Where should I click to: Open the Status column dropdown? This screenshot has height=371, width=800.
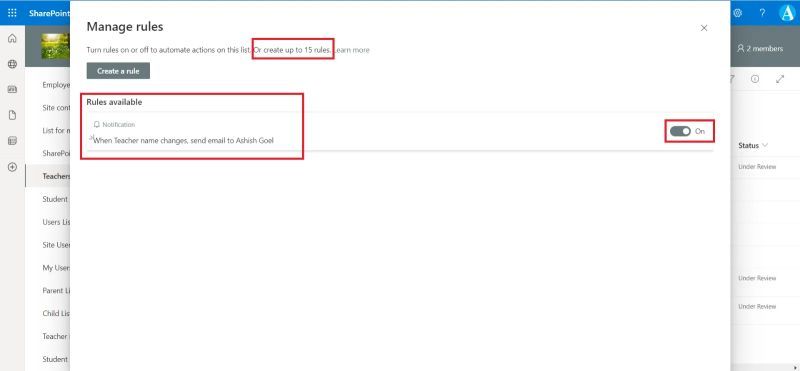click(x=753, y=145)
